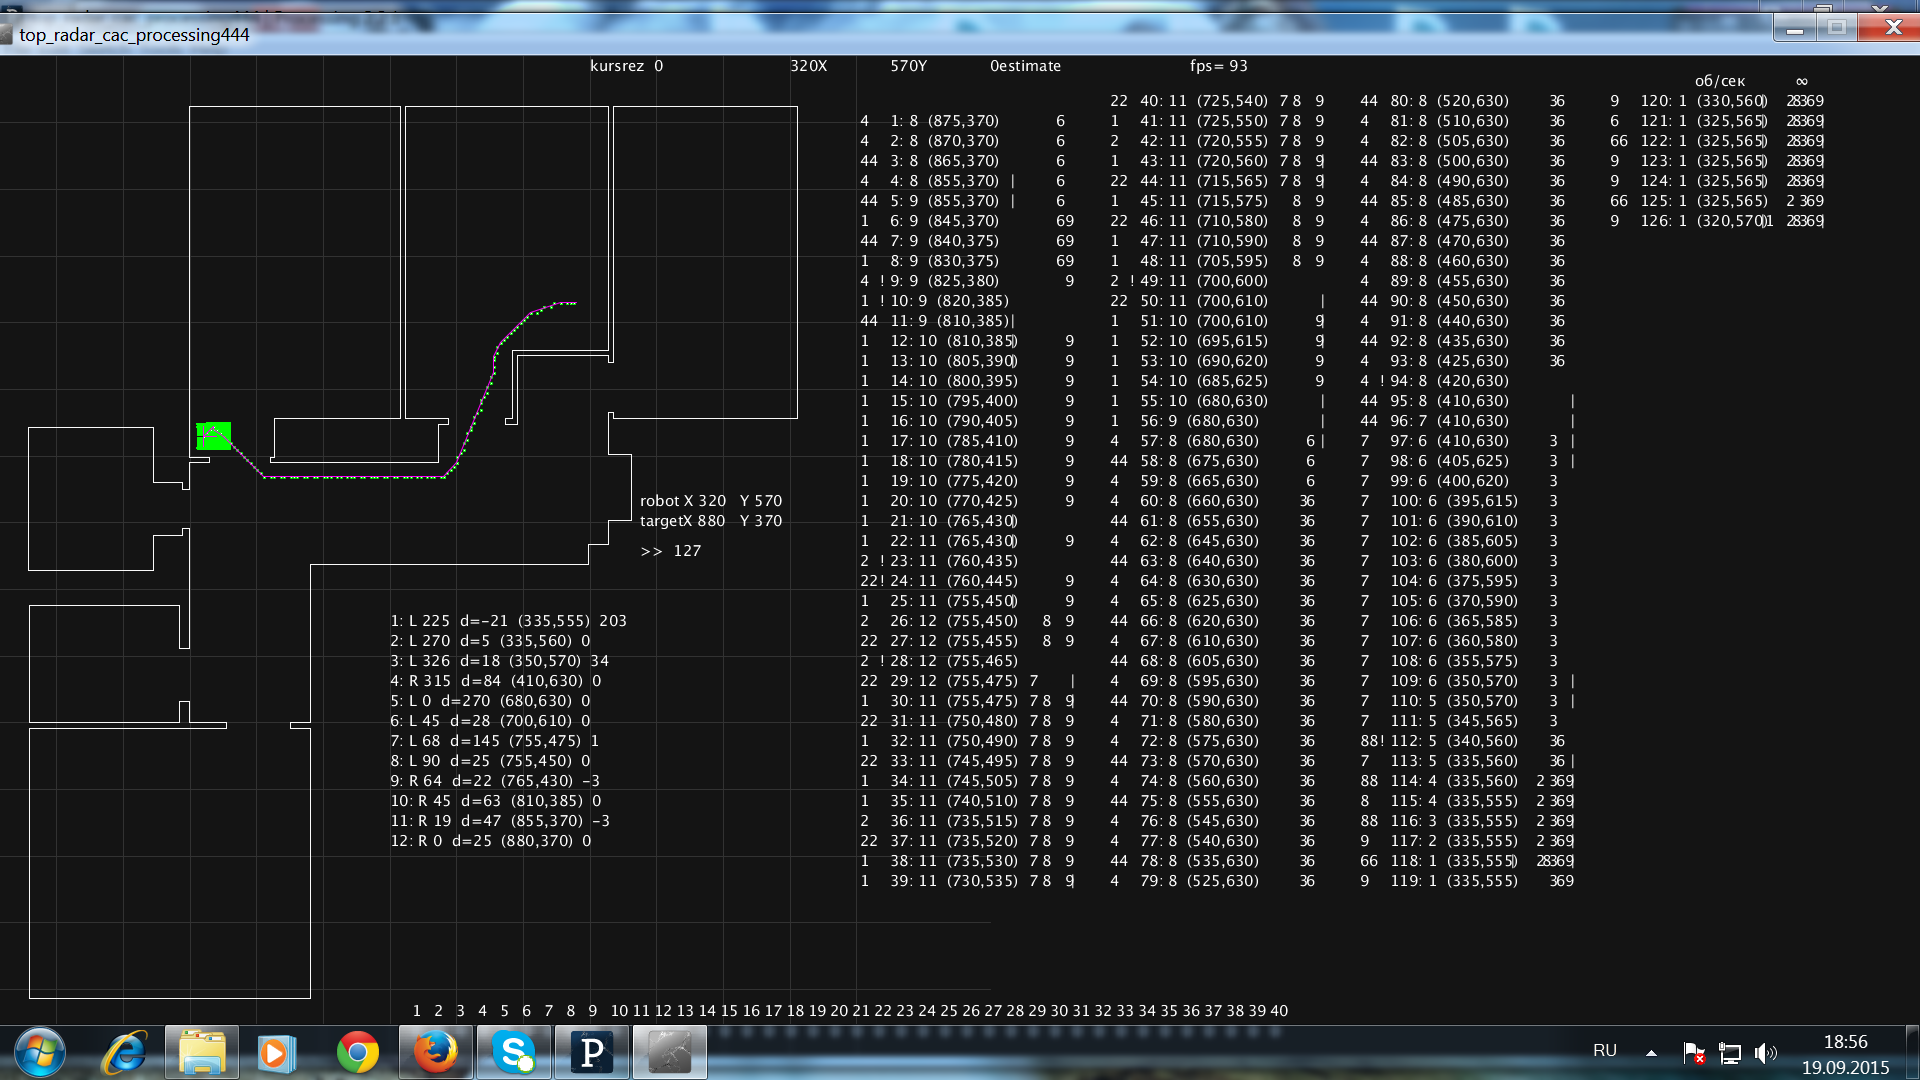Expand hidden tray icons arrow
The width and height of the screenshot is (1920, 1080).
click(x=1651, y=1053)
